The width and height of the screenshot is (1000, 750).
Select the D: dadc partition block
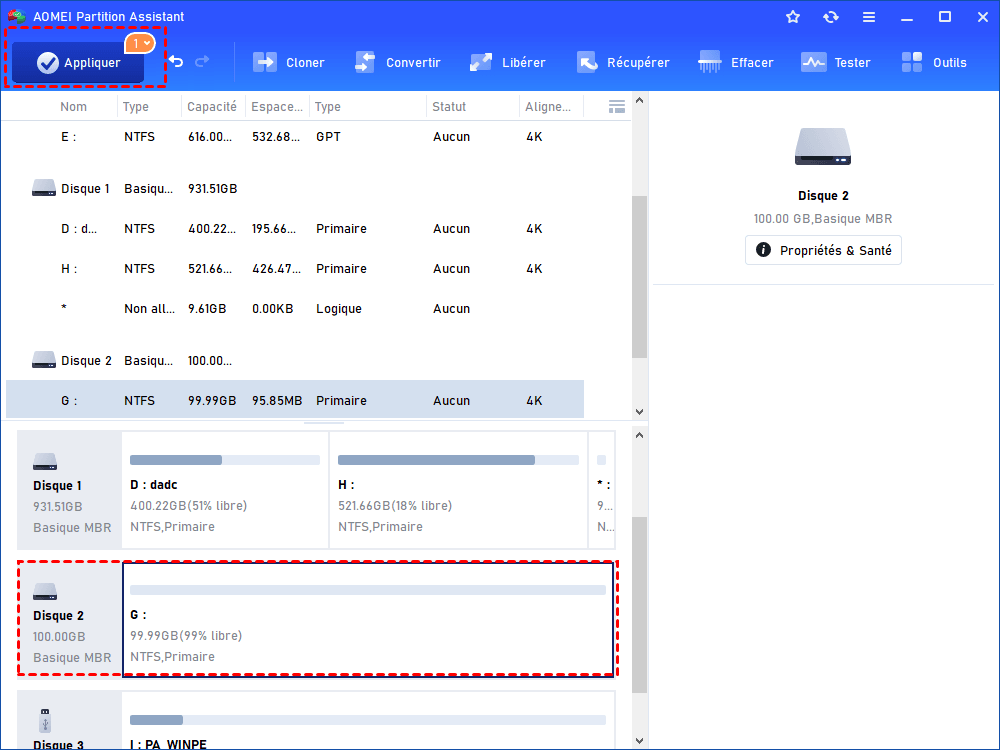[x=224, y=490]
